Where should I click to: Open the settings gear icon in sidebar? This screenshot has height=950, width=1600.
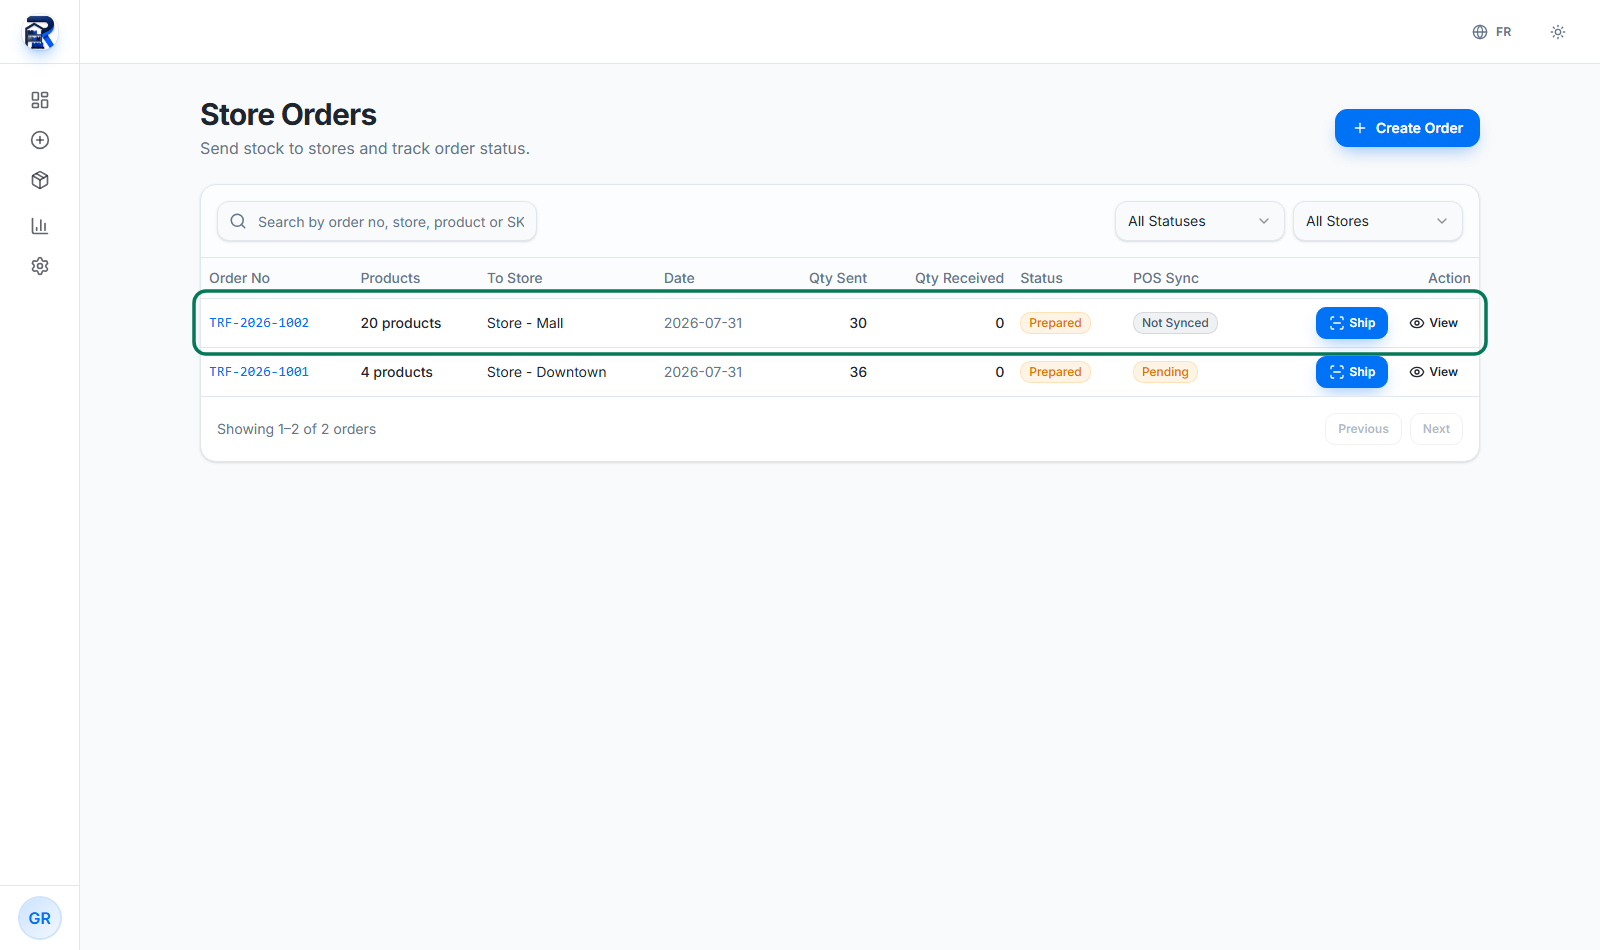[40, 266]
